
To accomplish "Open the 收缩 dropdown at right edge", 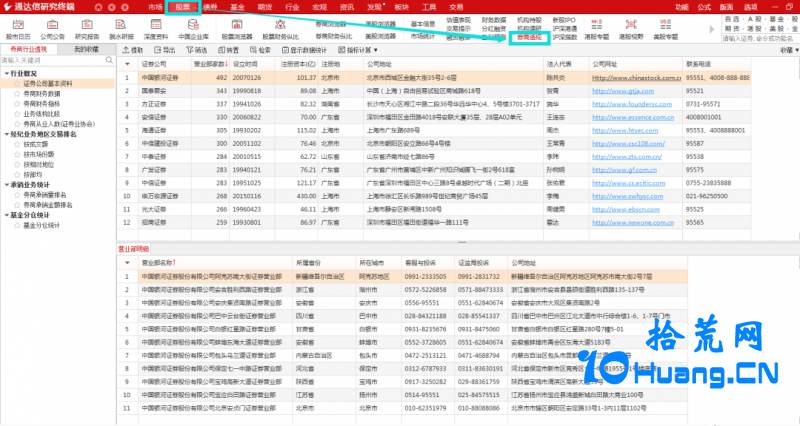I will (789, 50).
